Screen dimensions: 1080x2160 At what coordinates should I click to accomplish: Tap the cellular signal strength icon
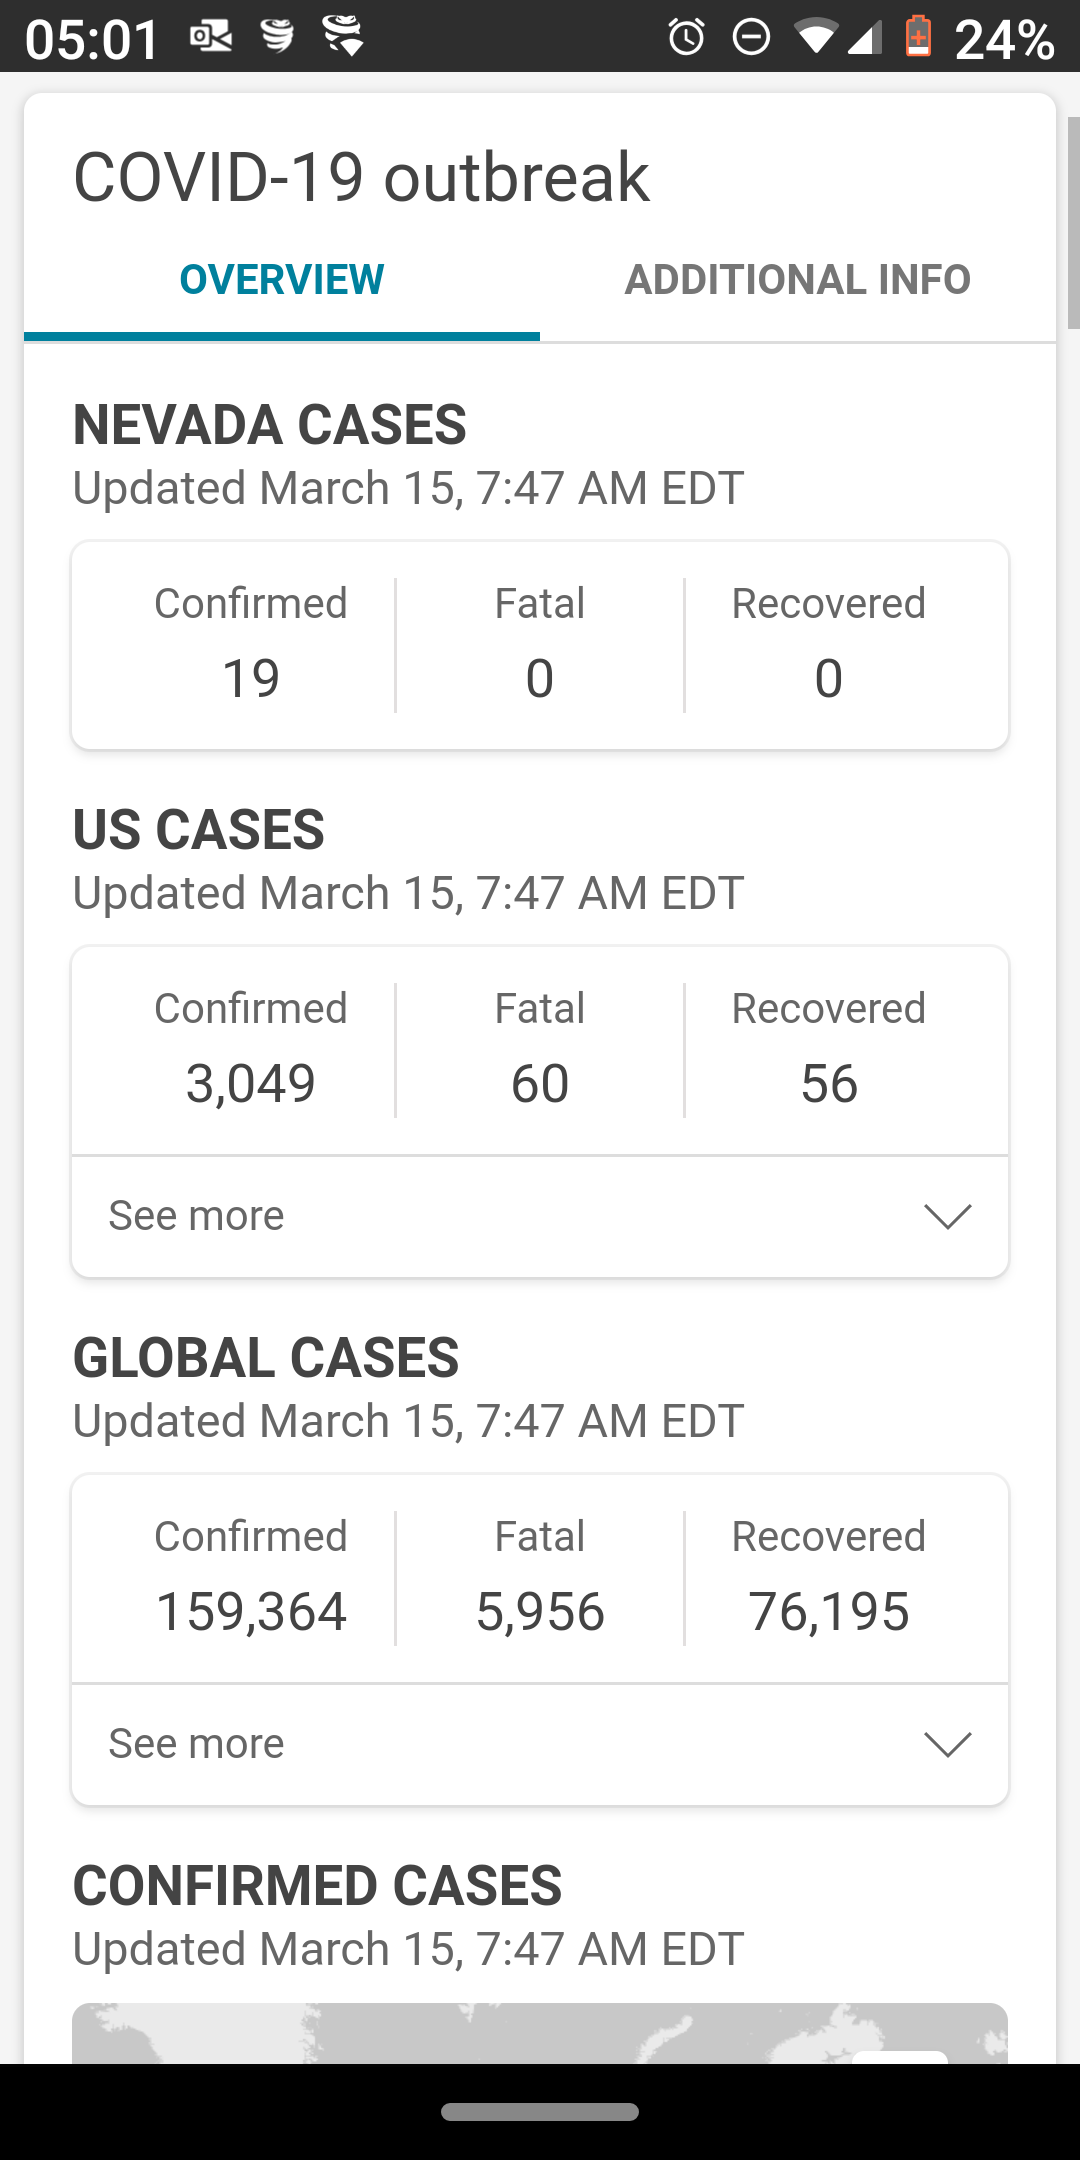pyautogui.click(x=865, y=38)
